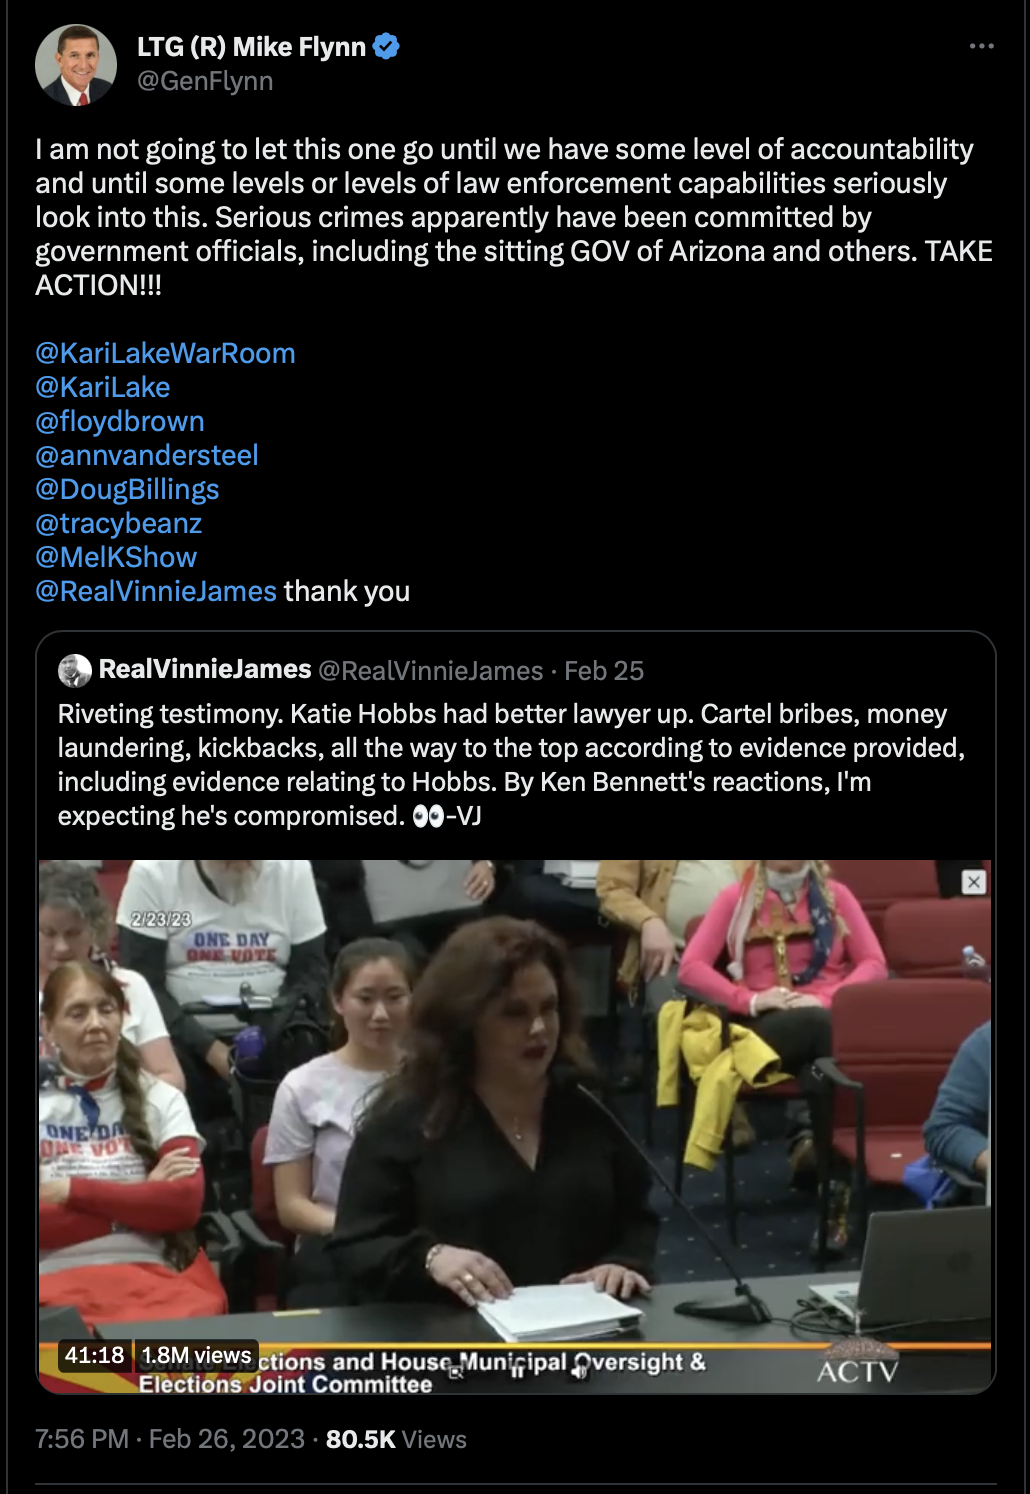Pause the embedded video in the thumbnail
This screenshot has height=1494, width=1030.
click(x=517, y=1371)
